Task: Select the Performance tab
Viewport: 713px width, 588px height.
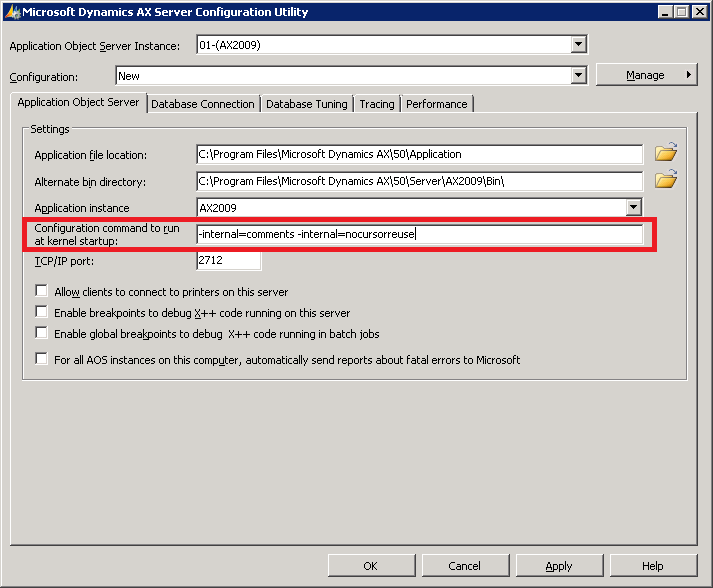Action: click(437, 104)
